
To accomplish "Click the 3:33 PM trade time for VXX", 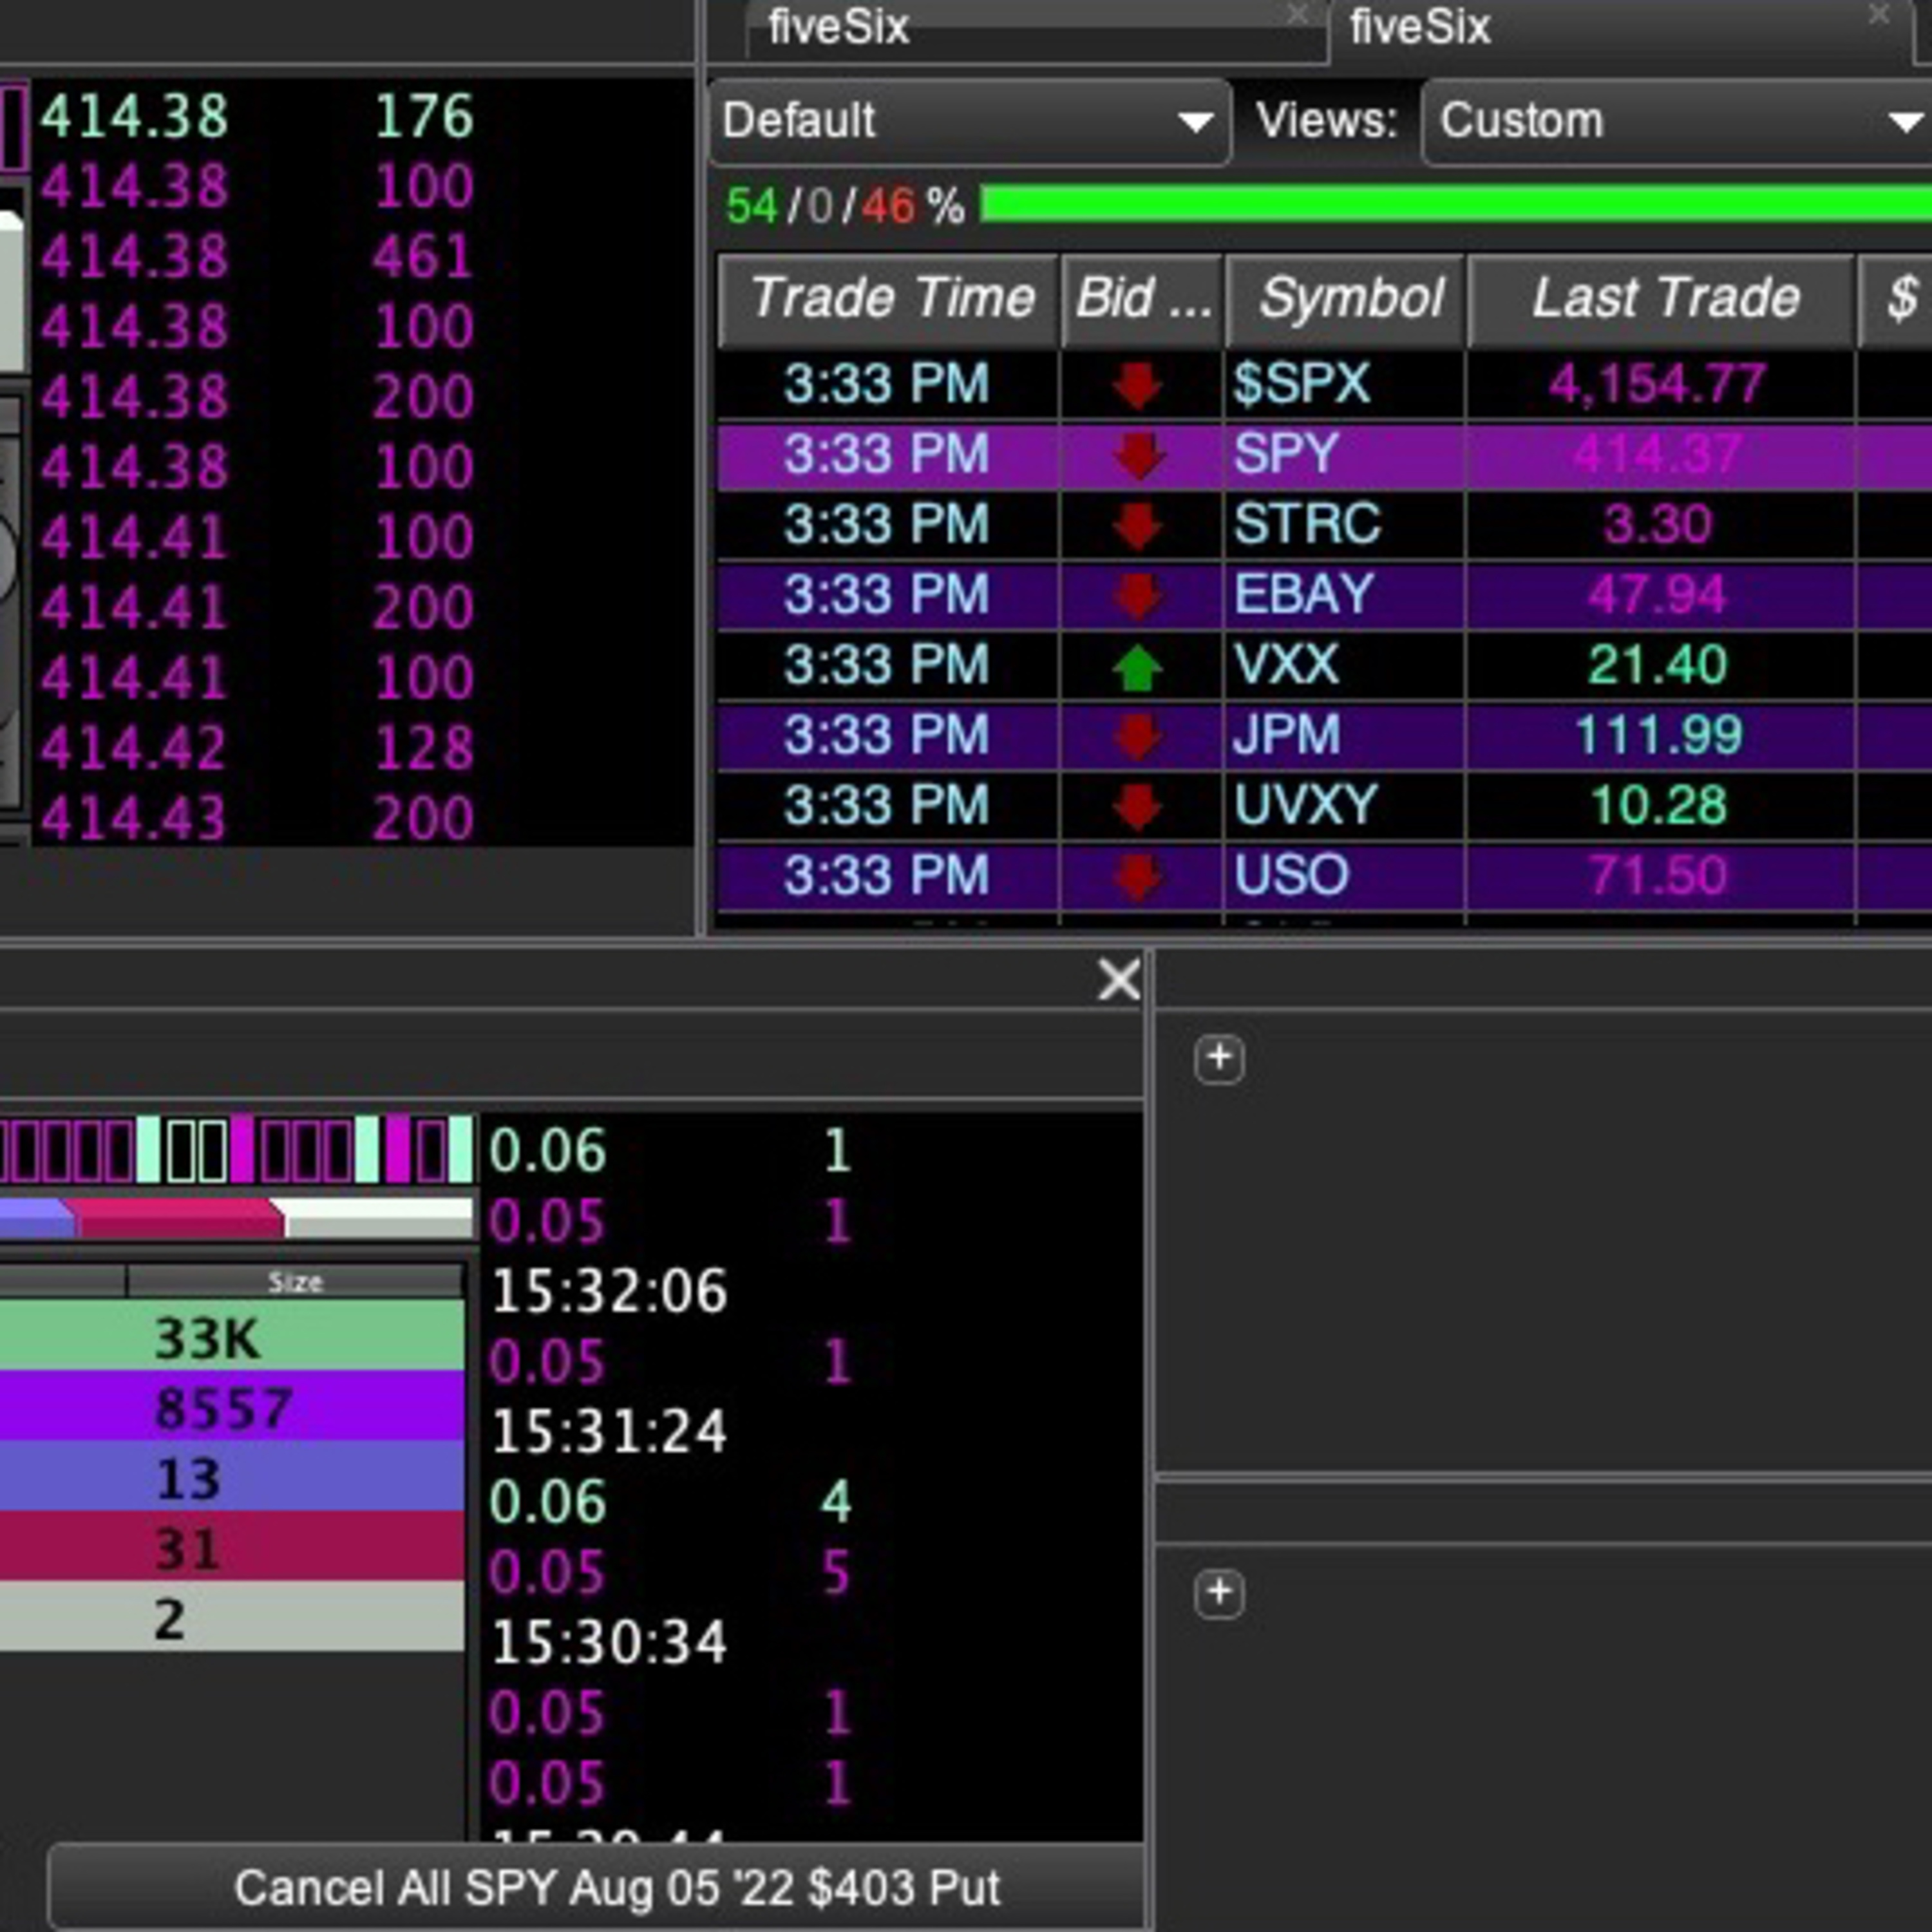I will coord(886,665).
